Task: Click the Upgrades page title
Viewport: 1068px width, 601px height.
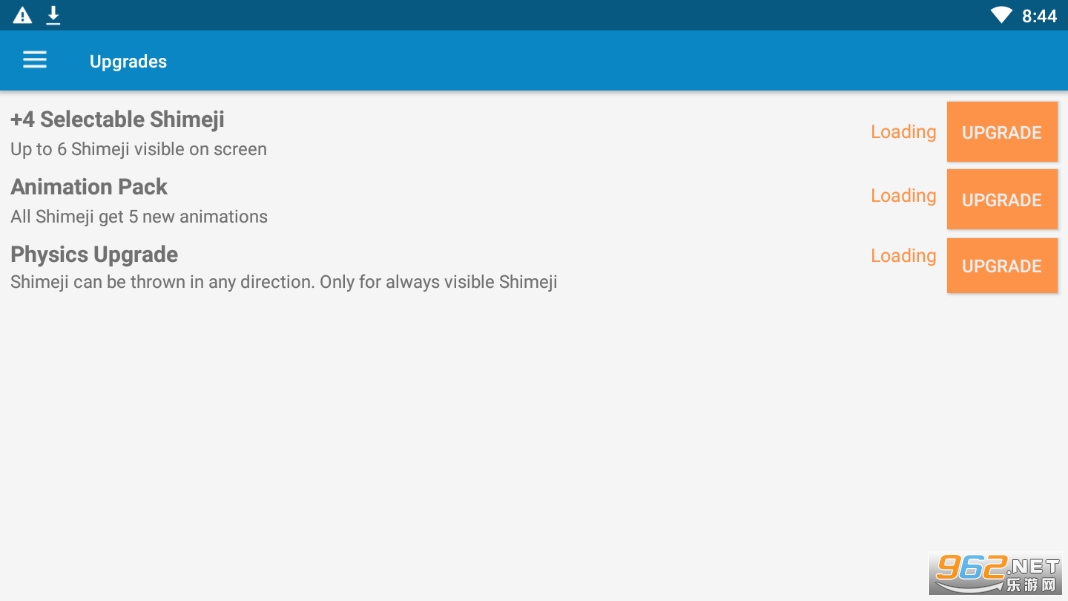Action: (128, 62)
